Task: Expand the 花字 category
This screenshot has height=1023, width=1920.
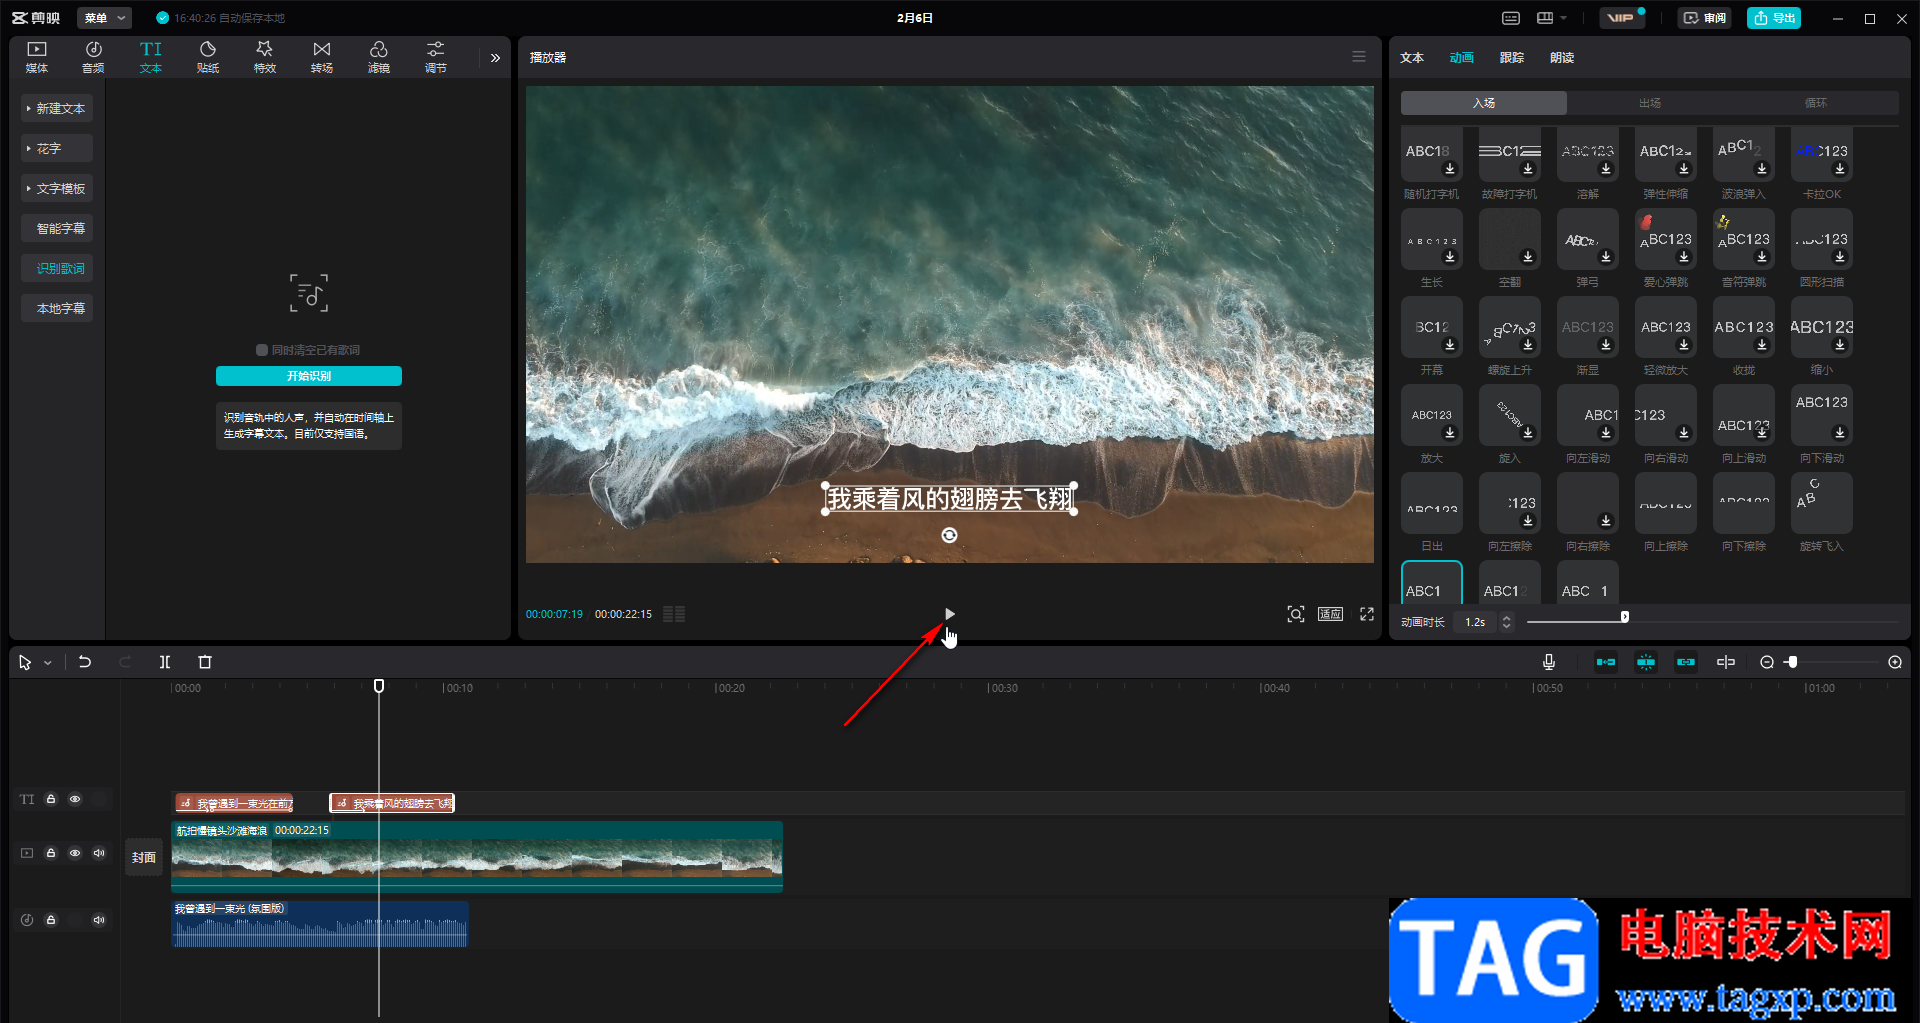Action: pyautogui.click(x=57, y=148)
